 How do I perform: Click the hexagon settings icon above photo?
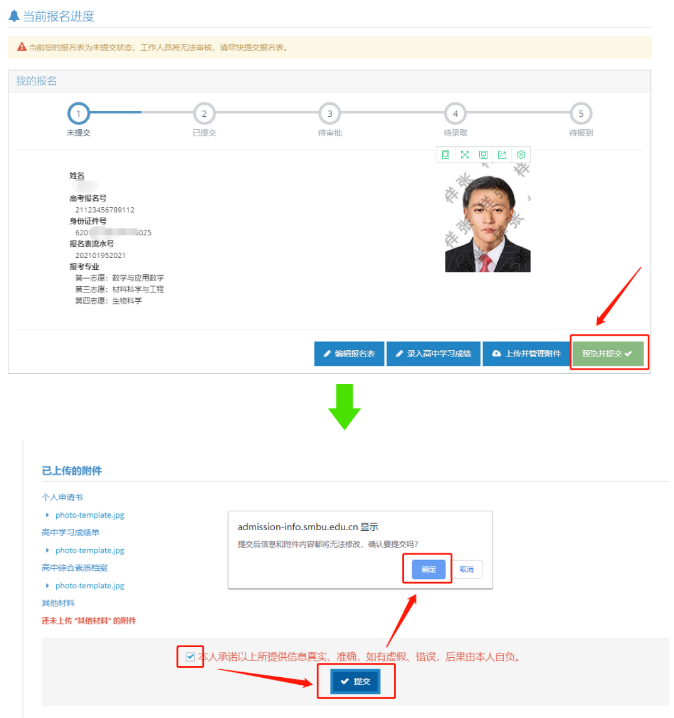[x=521, y=155]
